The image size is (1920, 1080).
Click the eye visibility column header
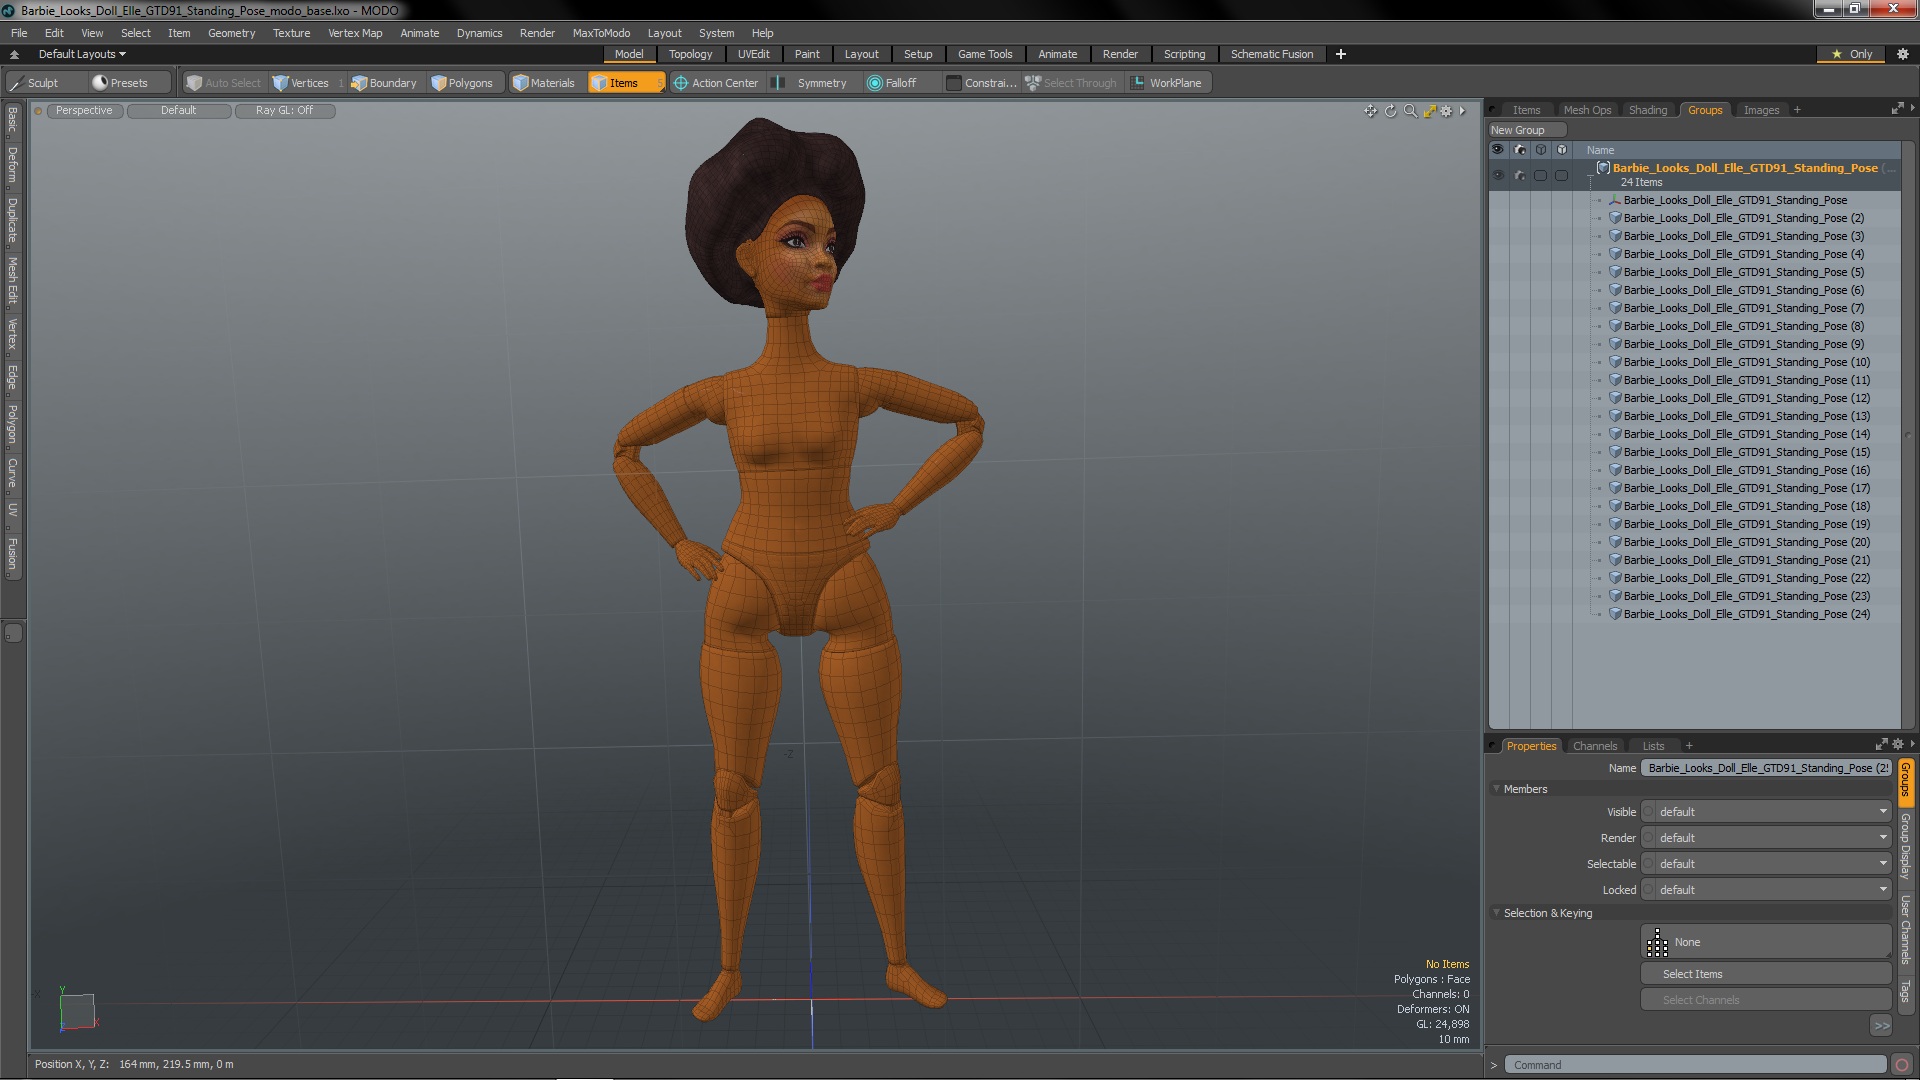coord(1498,150)
